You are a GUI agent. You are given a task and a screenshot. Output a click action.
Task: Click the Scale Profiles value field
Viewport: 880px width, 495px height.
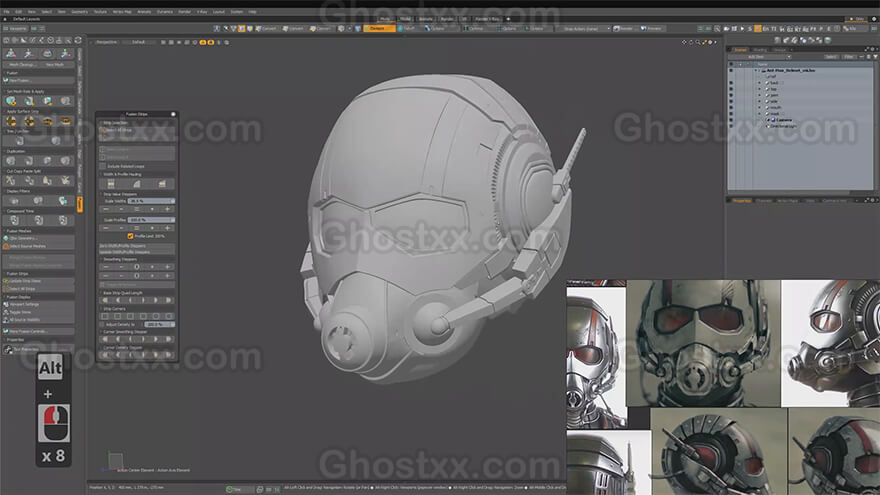(x=151, y=219)
